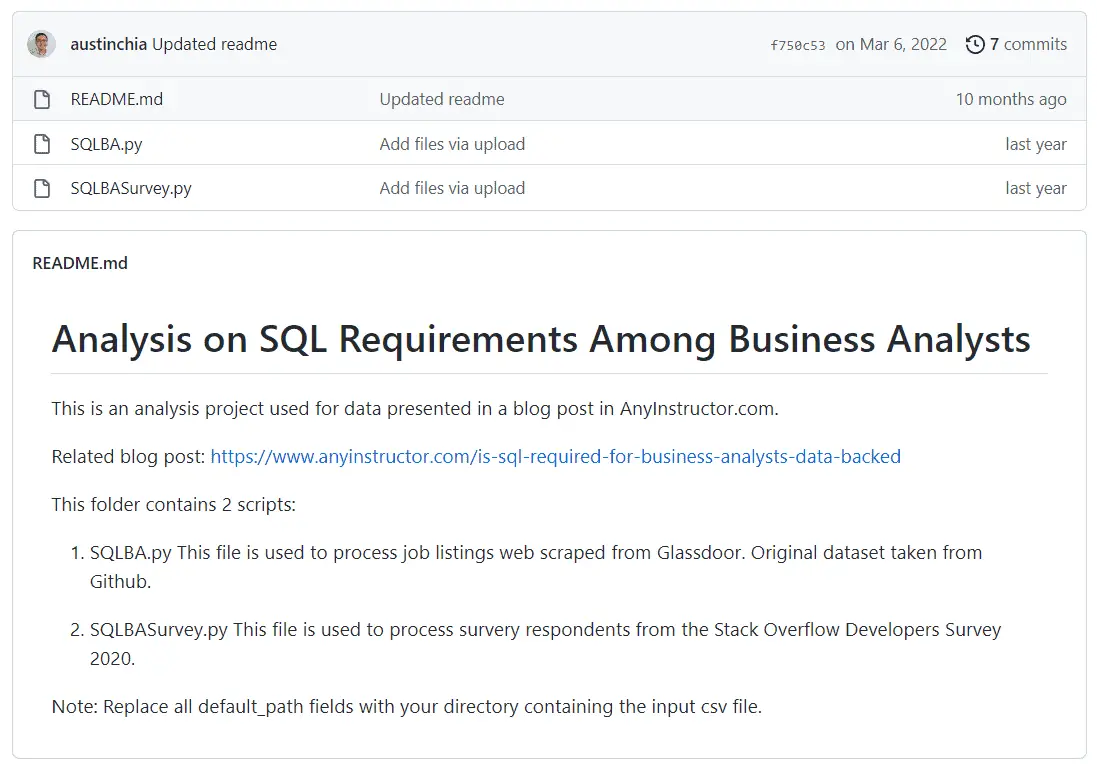The image size is (1097, 769).
Task: Open 'Add files via upload' commit for SQLBASurvey.py
Action: tap(452, 188)
